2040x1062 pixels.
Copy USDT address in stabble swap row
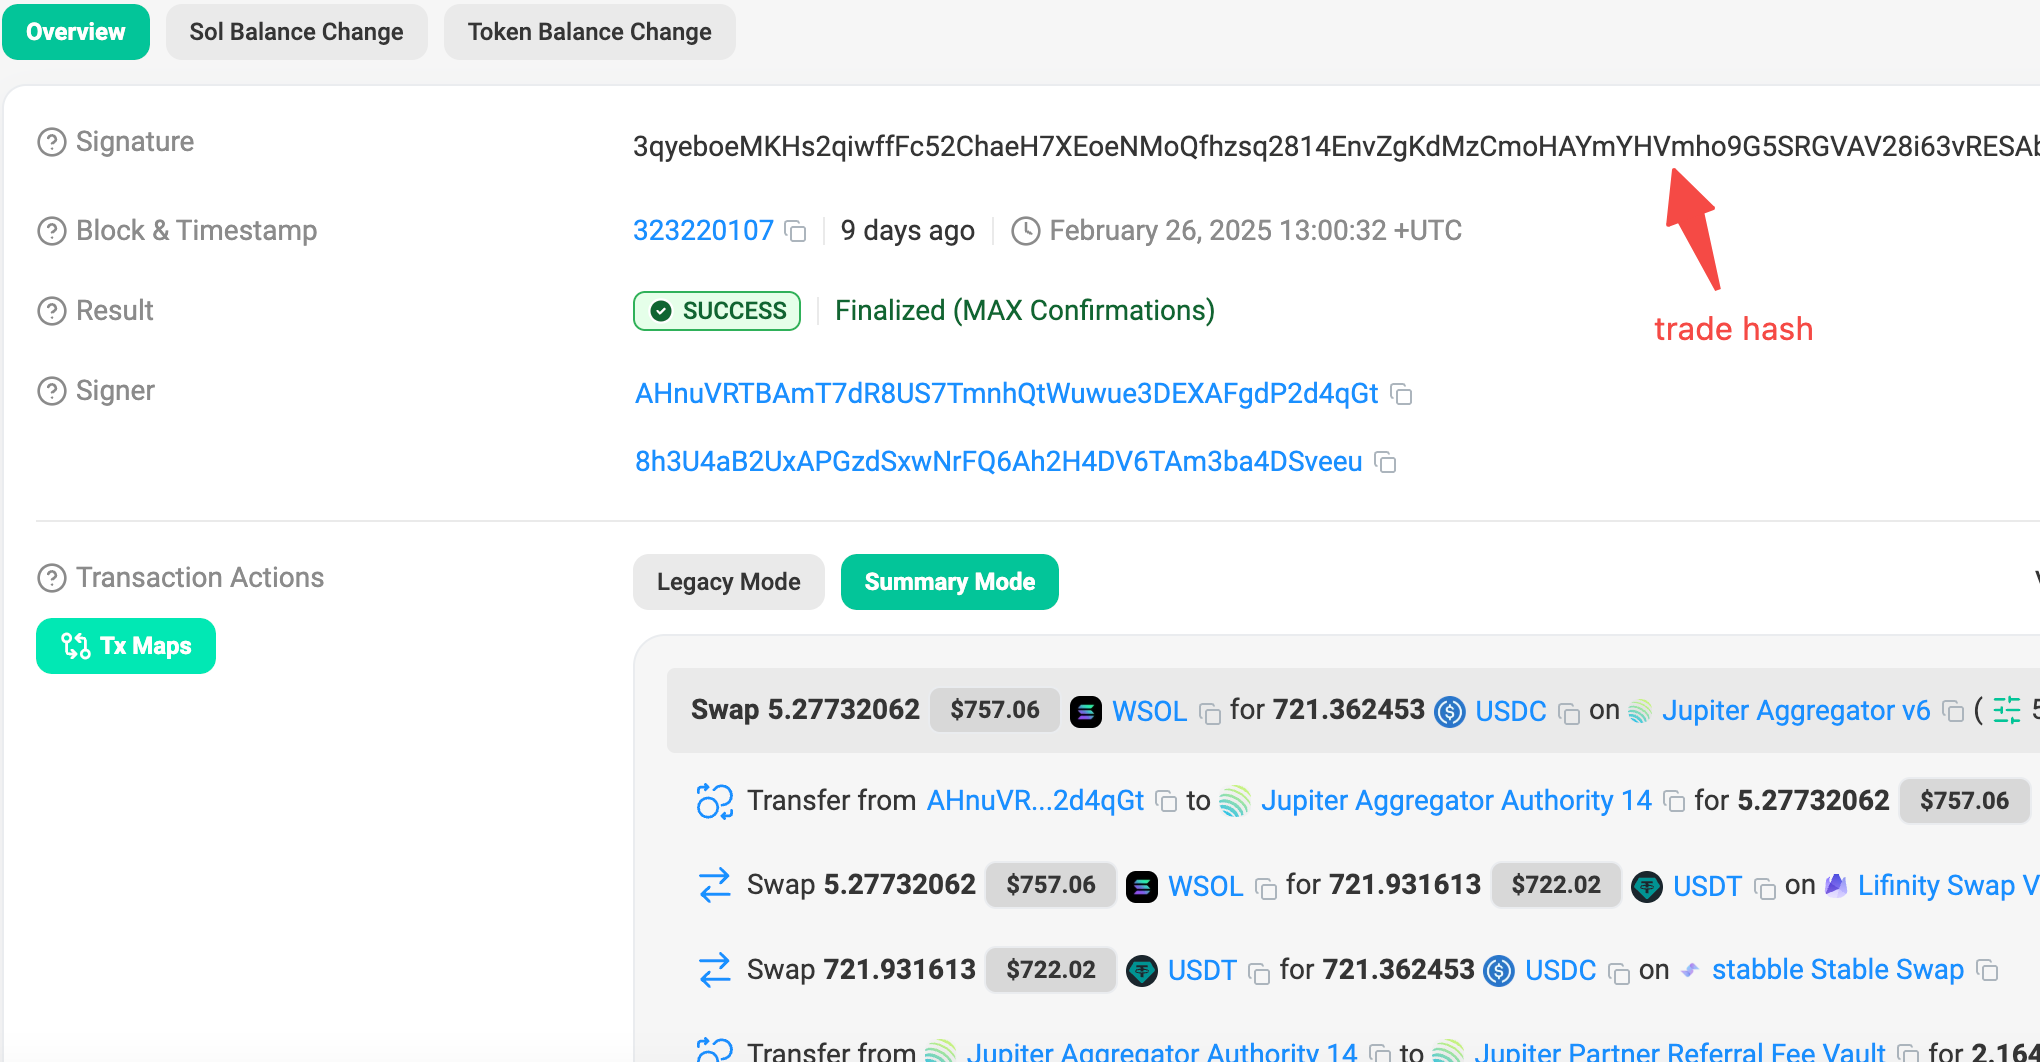tap(1260, 973)
